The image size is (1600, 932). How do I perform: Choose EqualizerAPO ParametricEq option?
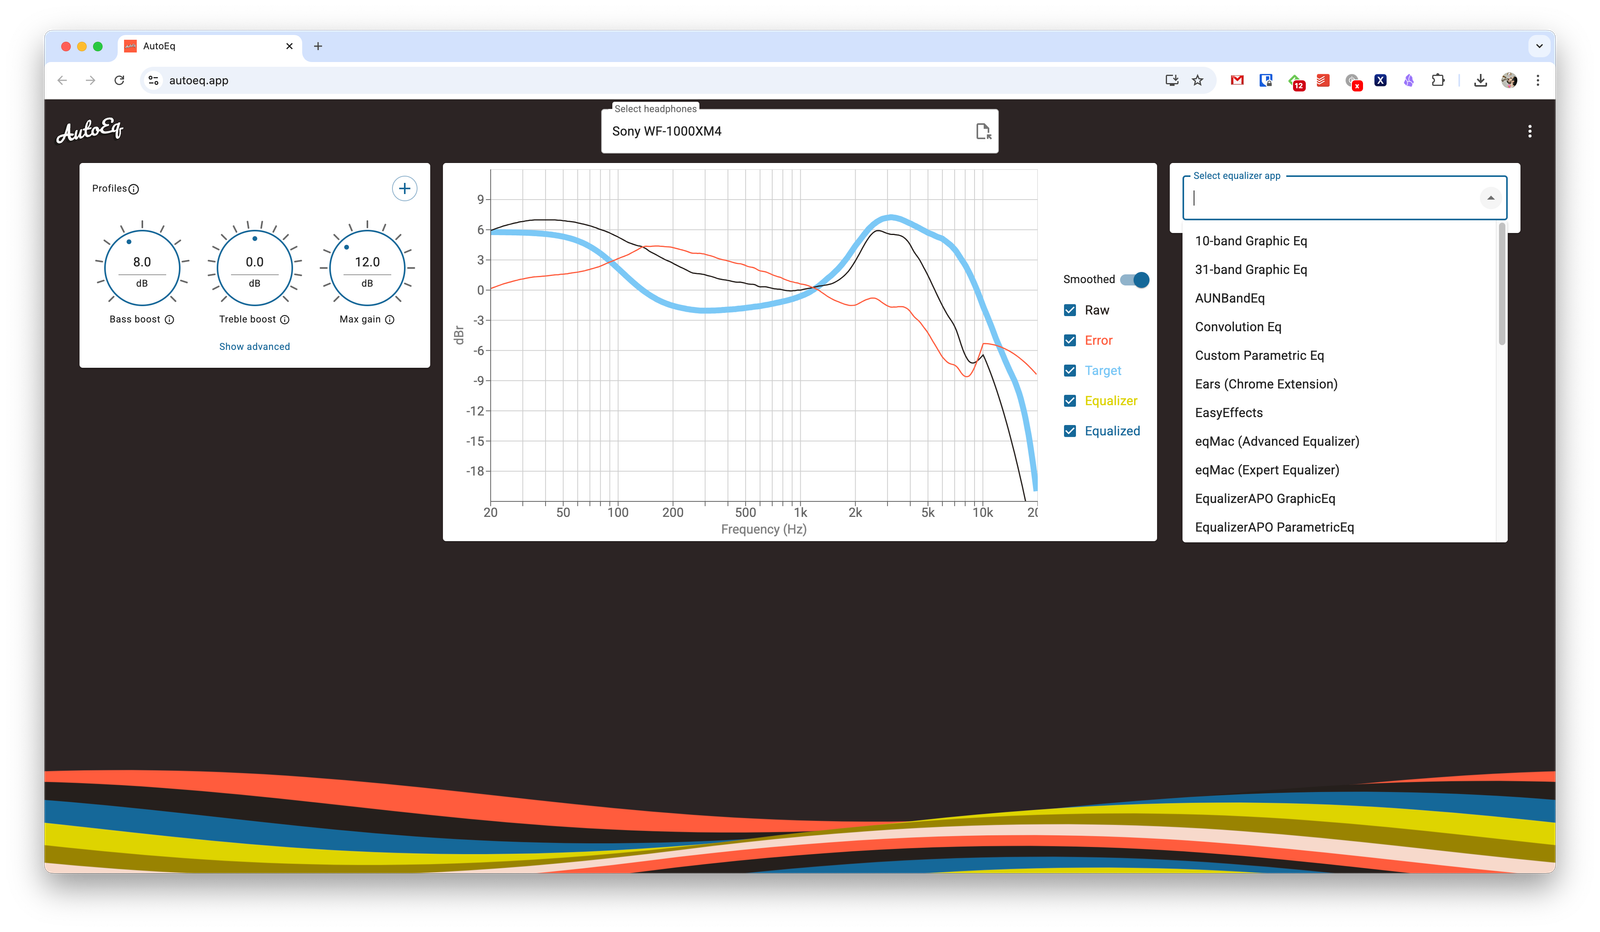(x=1339, y=527)
